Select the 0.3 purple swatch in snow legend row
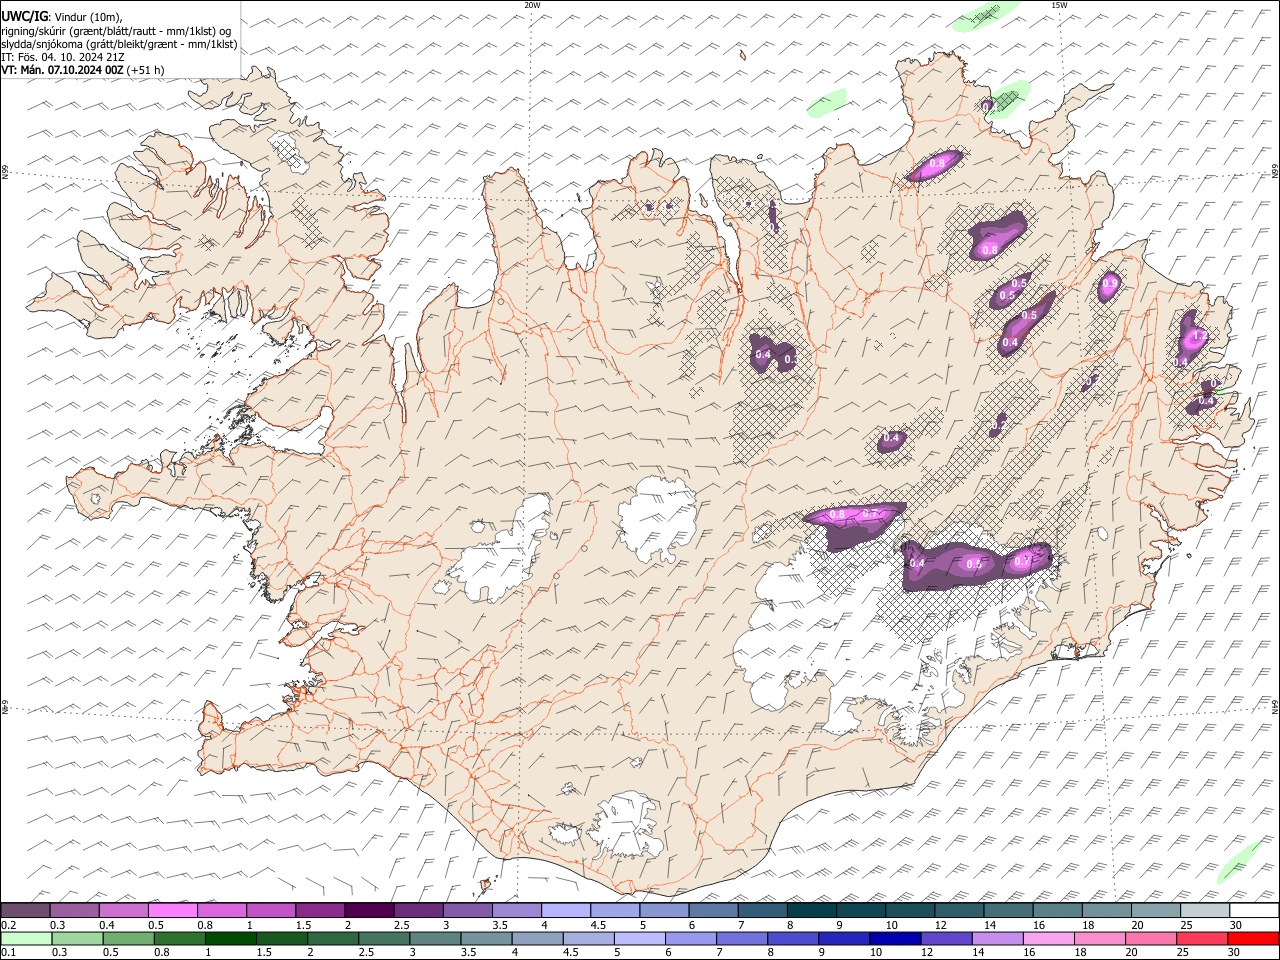This screenshot has height=960, width=1280. (74, 910)
